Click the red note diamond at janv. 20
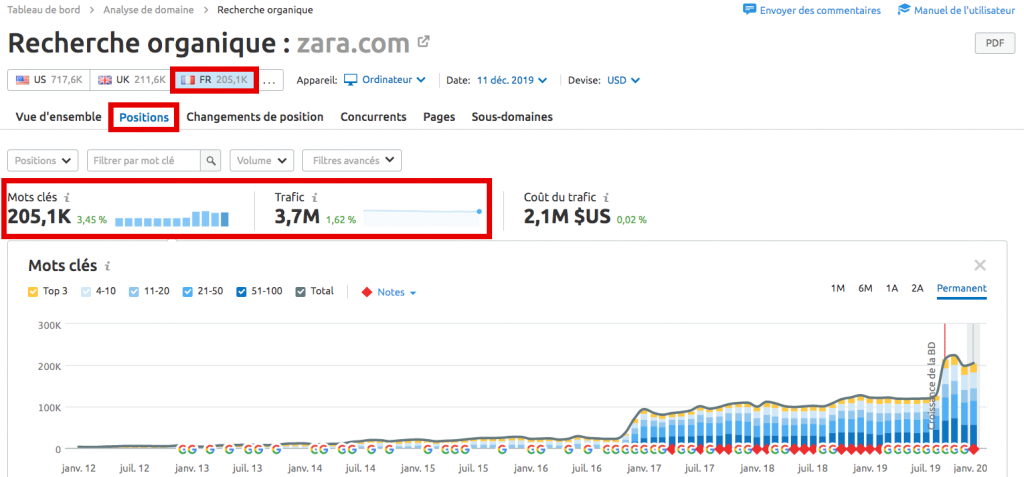Viewport: 1024px width, 477px height. (973, 449)
